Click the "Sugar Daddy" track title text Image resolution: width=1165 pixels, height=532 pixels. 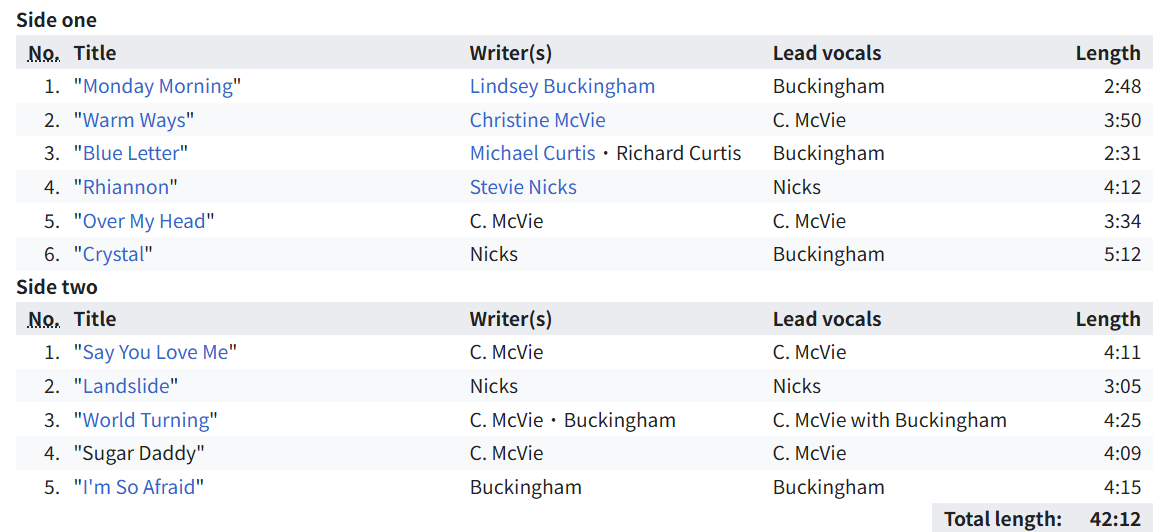pos(139,453)
